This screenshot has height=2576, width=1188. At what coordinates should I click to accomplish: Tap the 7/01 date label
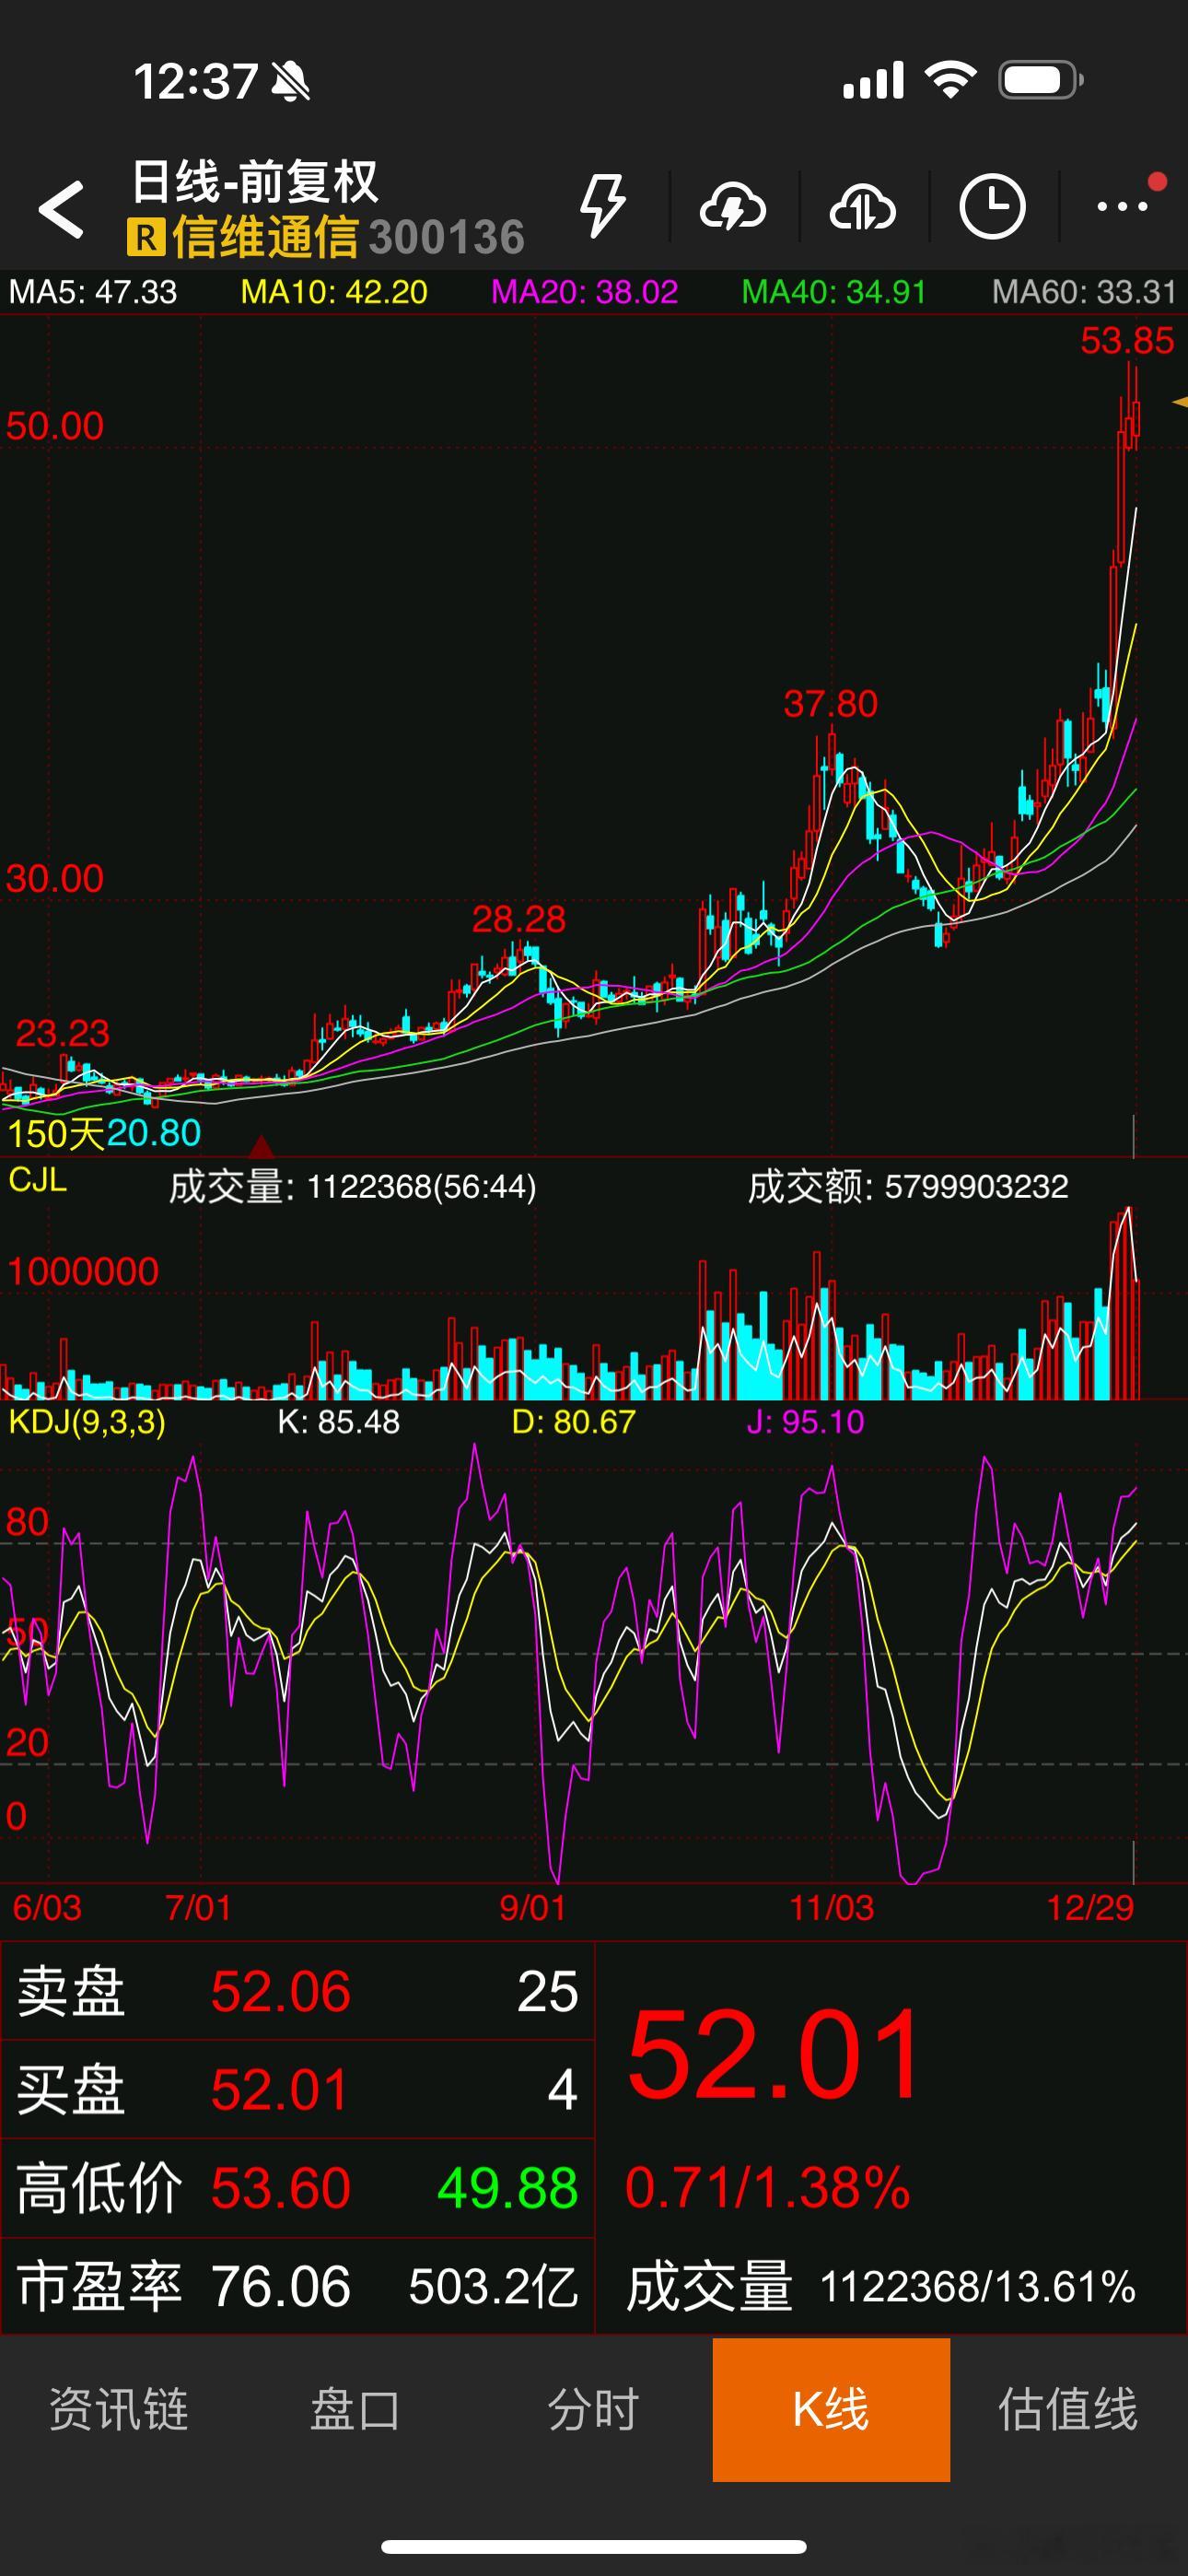click(x=198, y=1907)
